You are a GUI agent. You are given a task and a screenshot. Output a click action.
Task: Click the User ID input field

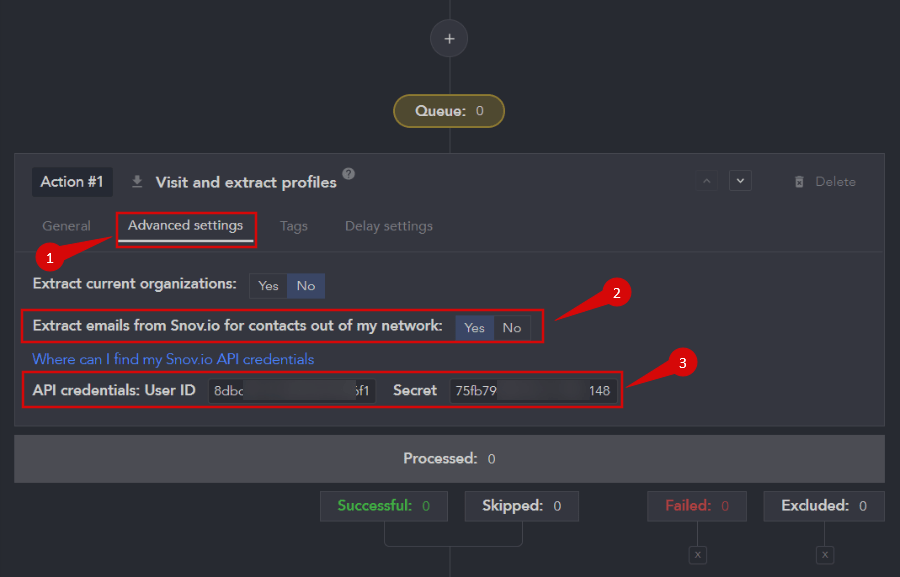[x=291, y=391]
